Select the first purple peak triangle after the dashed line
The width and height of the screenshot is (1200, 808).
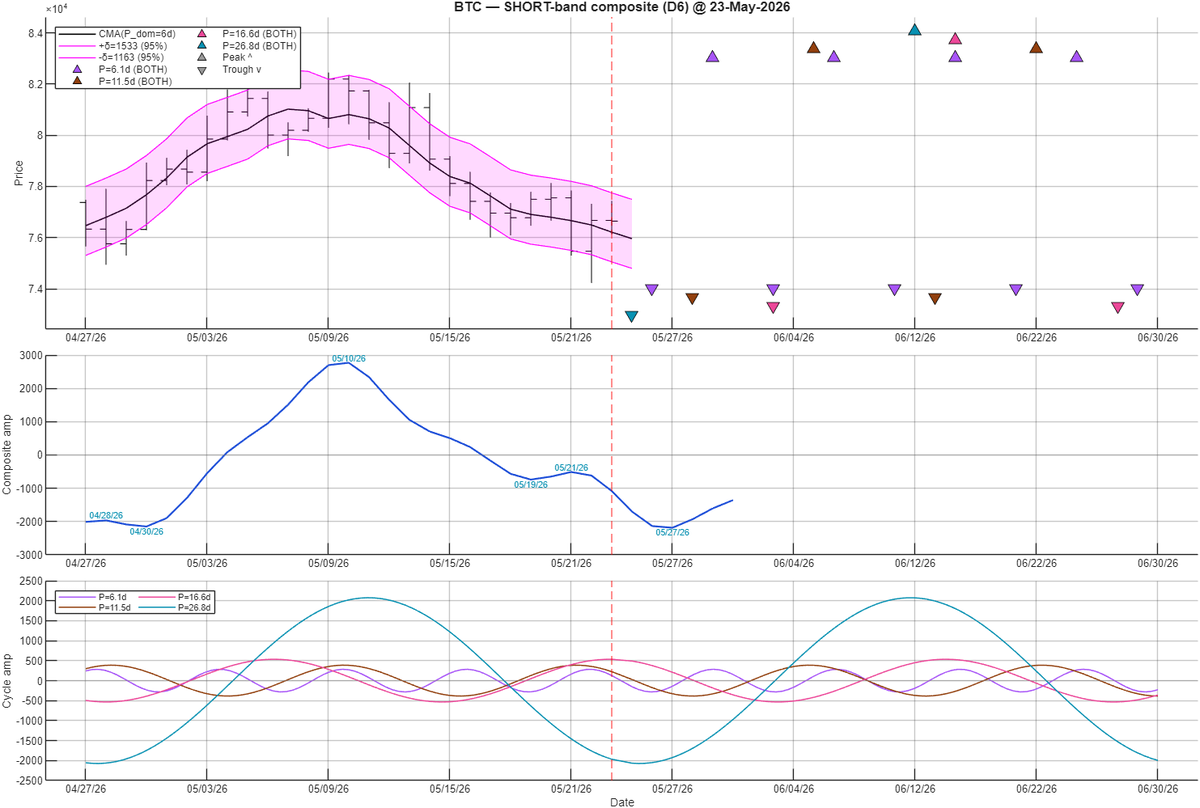click(712, 57)
